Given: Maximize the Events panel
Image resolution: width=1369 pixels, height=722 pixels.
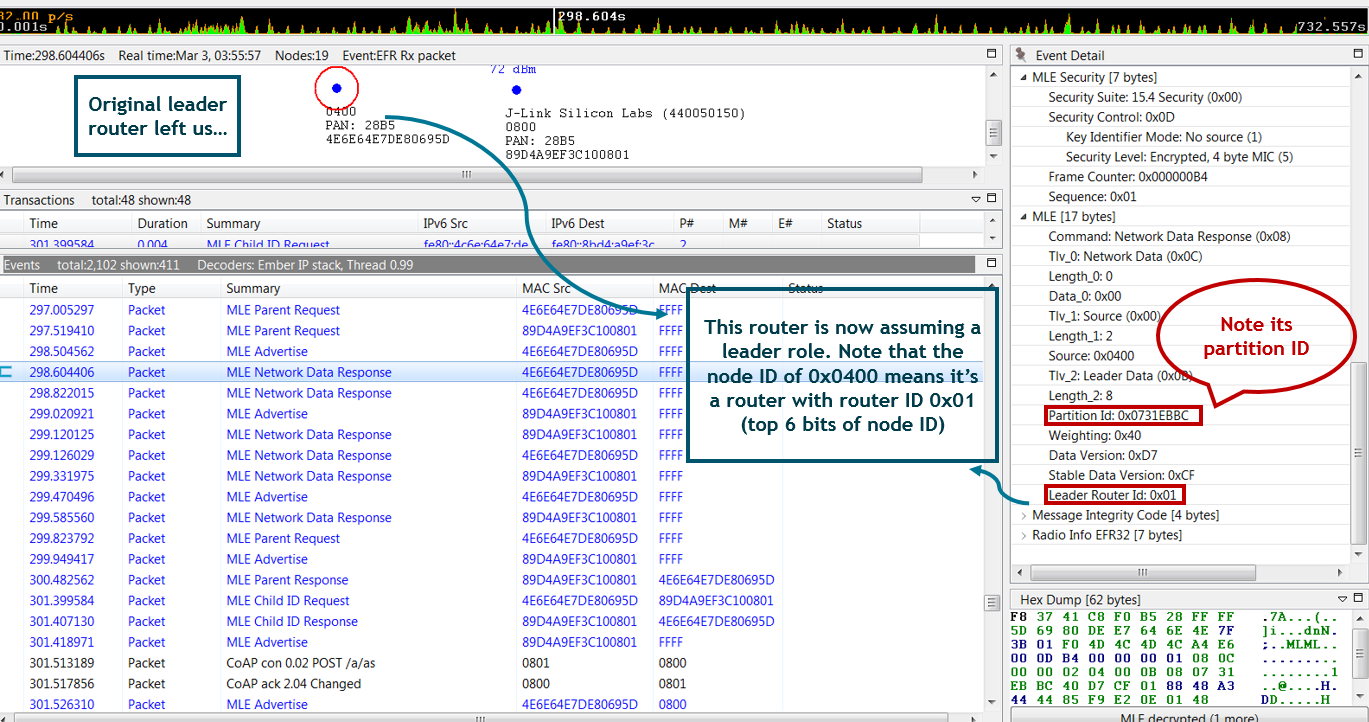Looking at the screenshot, I should [x=992, y=264].
